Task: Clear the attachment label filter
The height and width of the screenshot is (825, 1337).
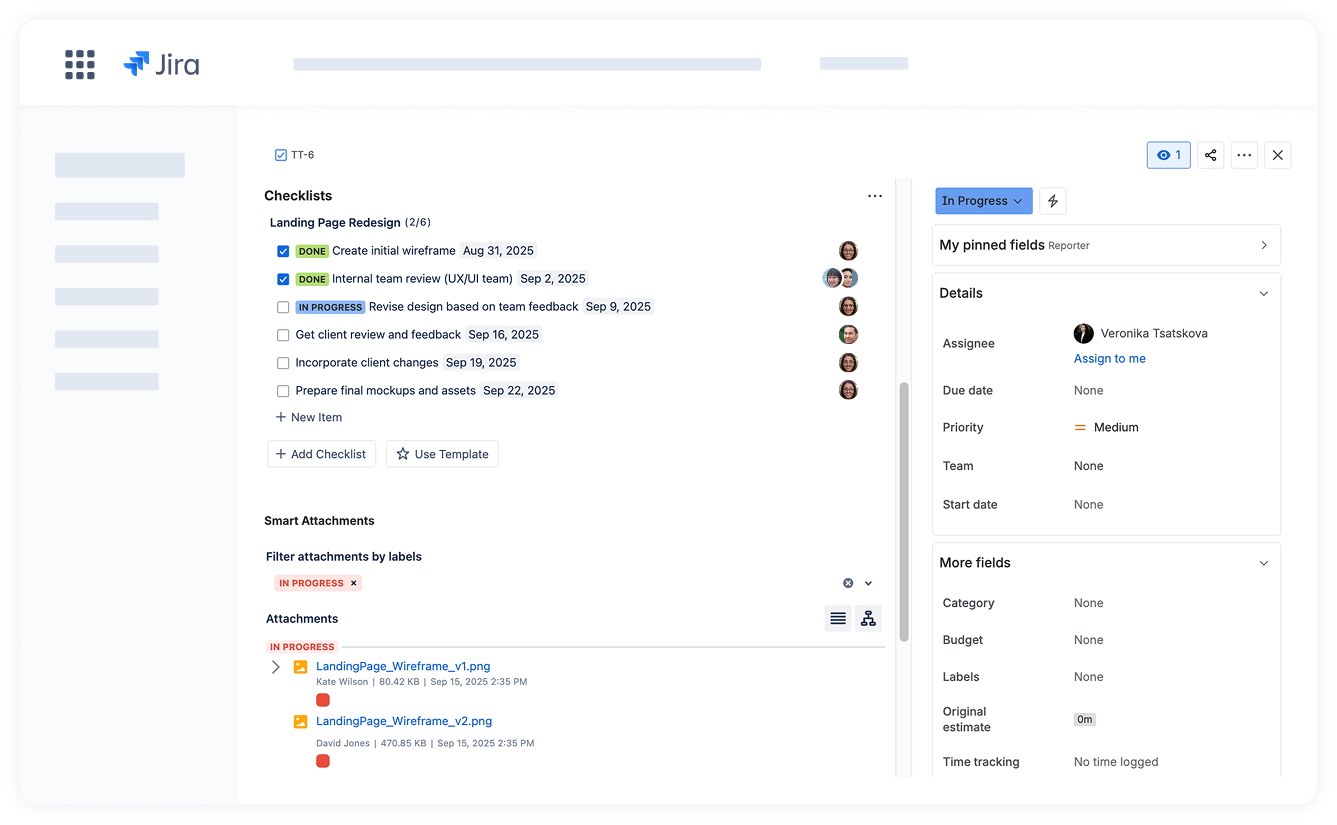Action: [x=848, y=583]
